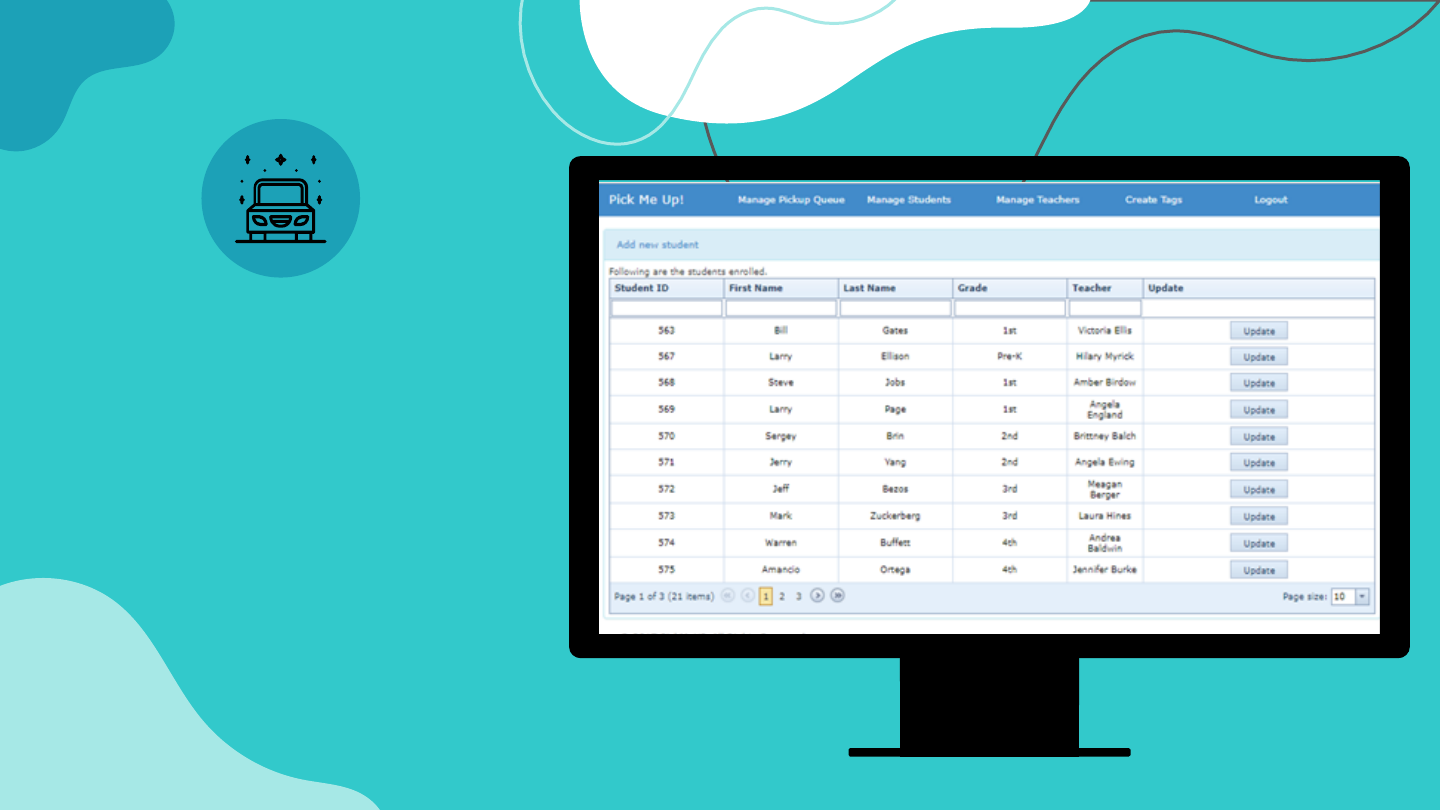Click the Add new student link

click(x=657, y=245)
